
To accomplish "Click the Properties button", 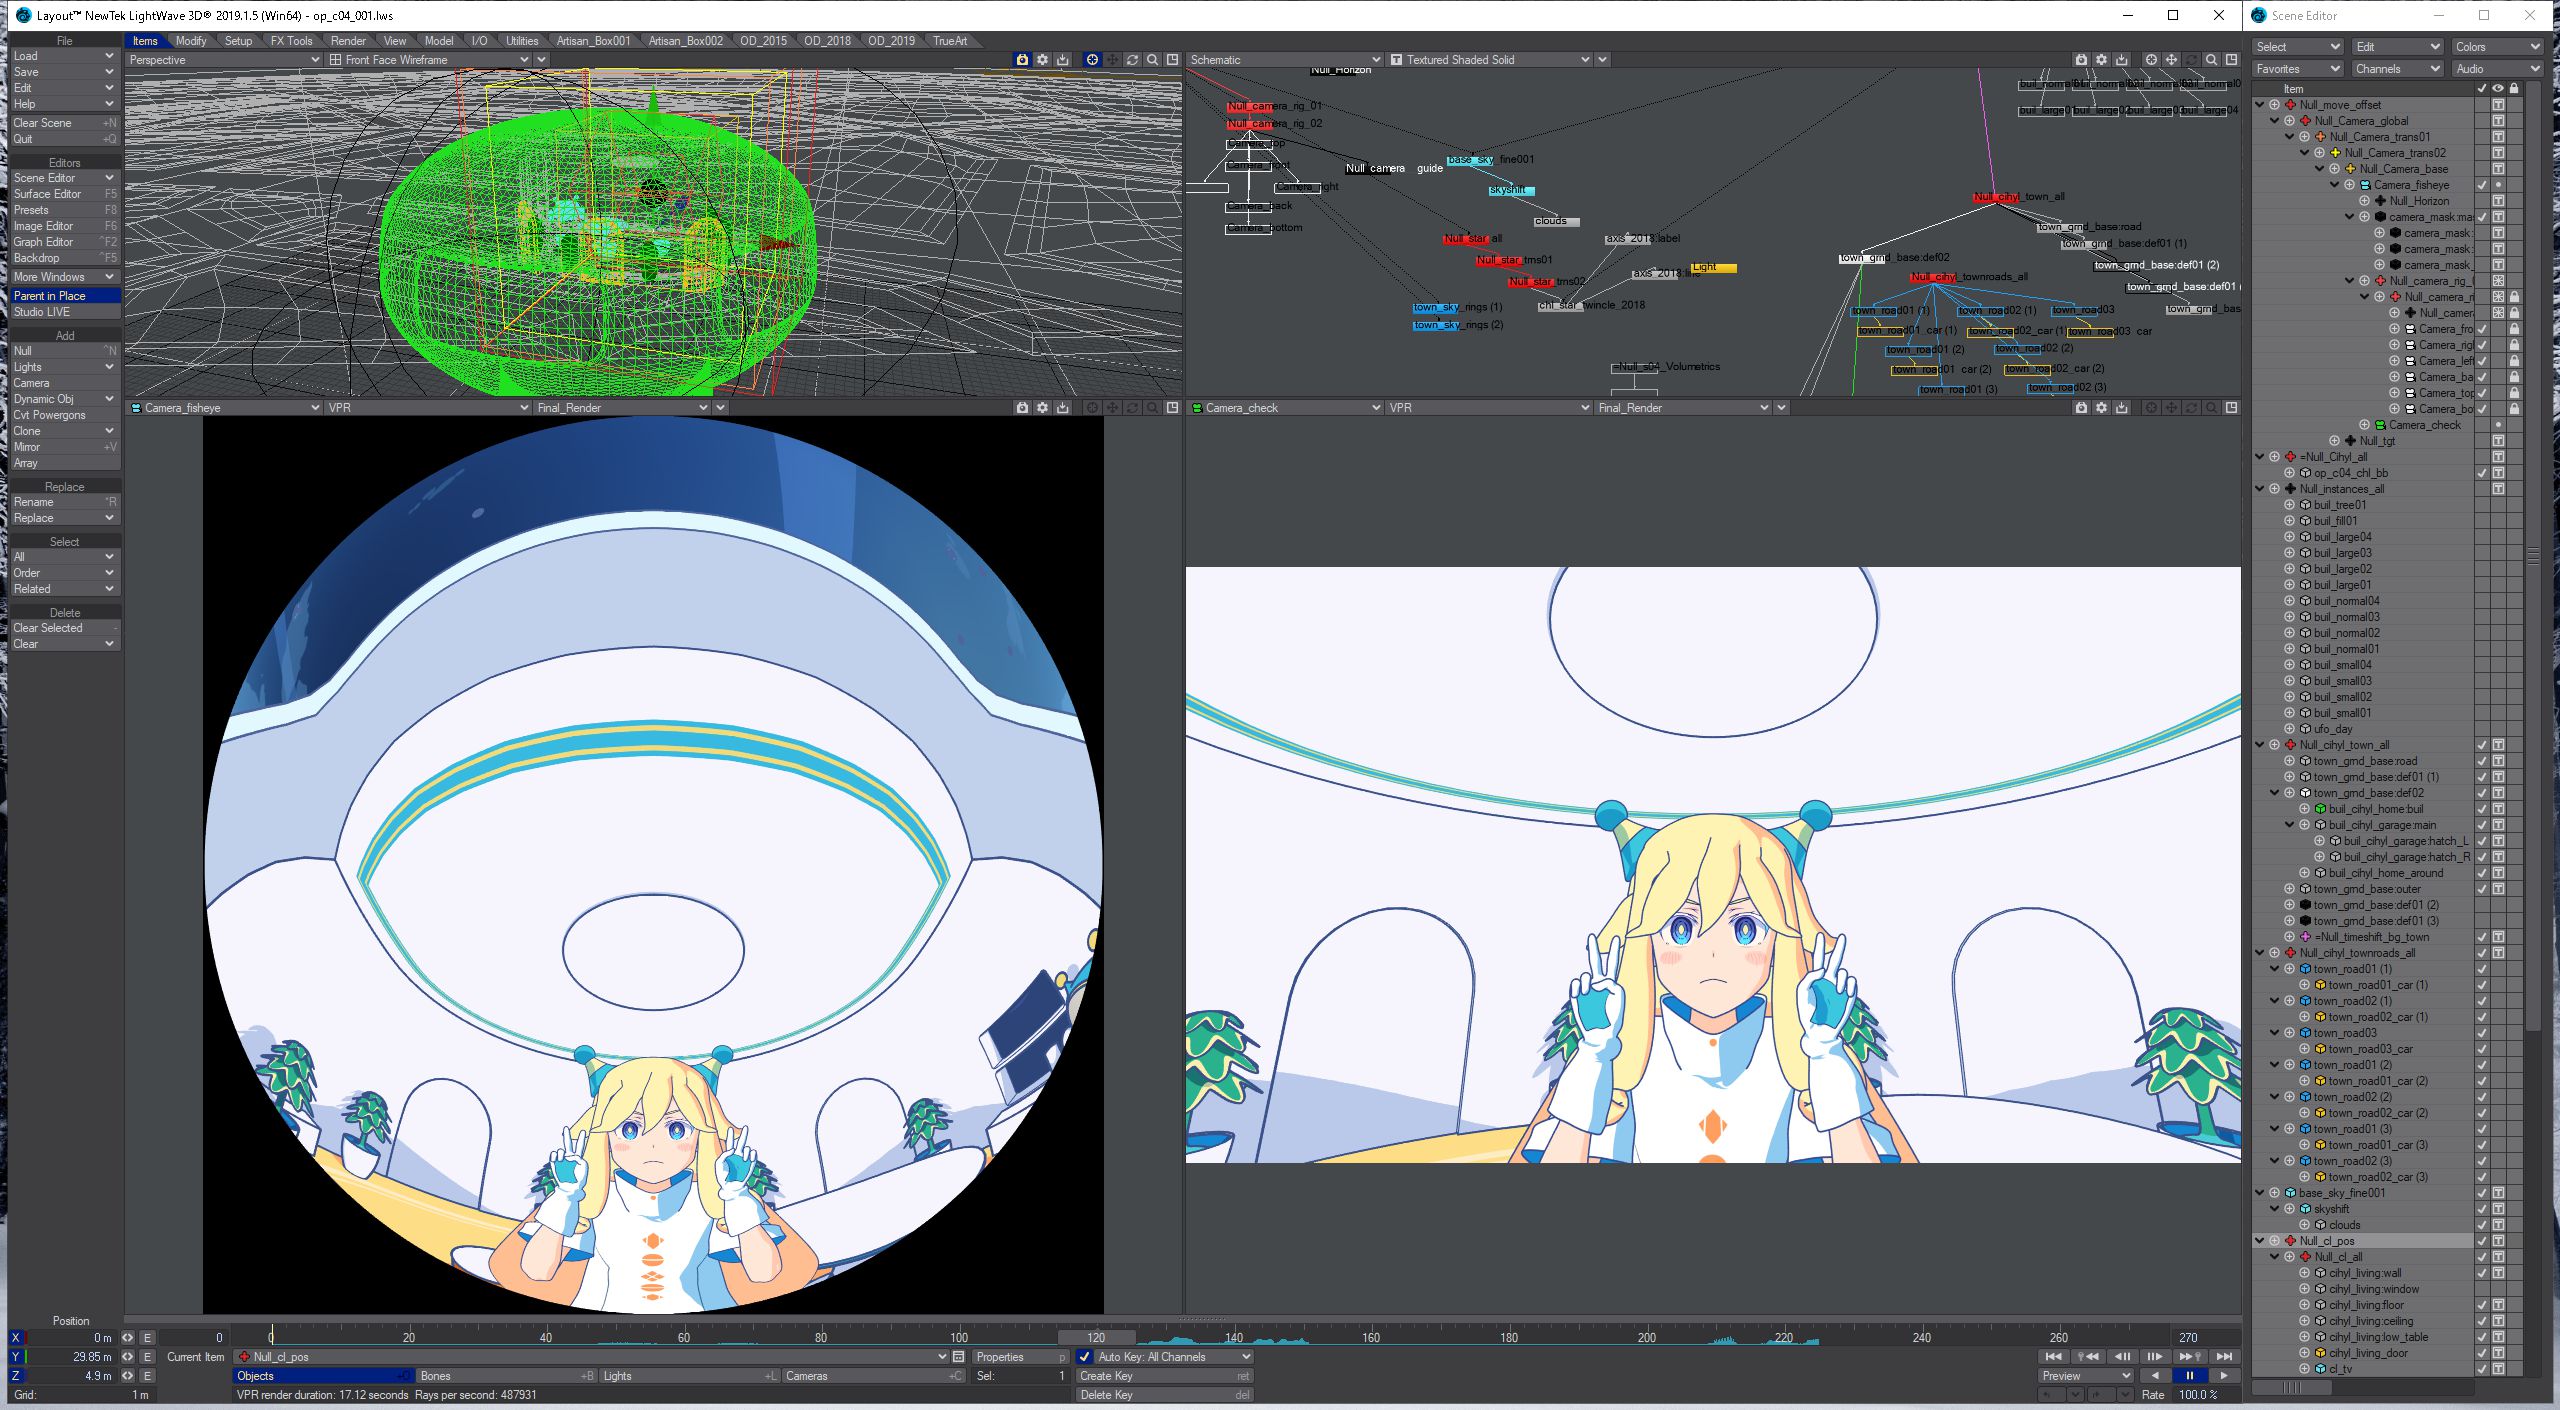I will click(1020, 1357).
